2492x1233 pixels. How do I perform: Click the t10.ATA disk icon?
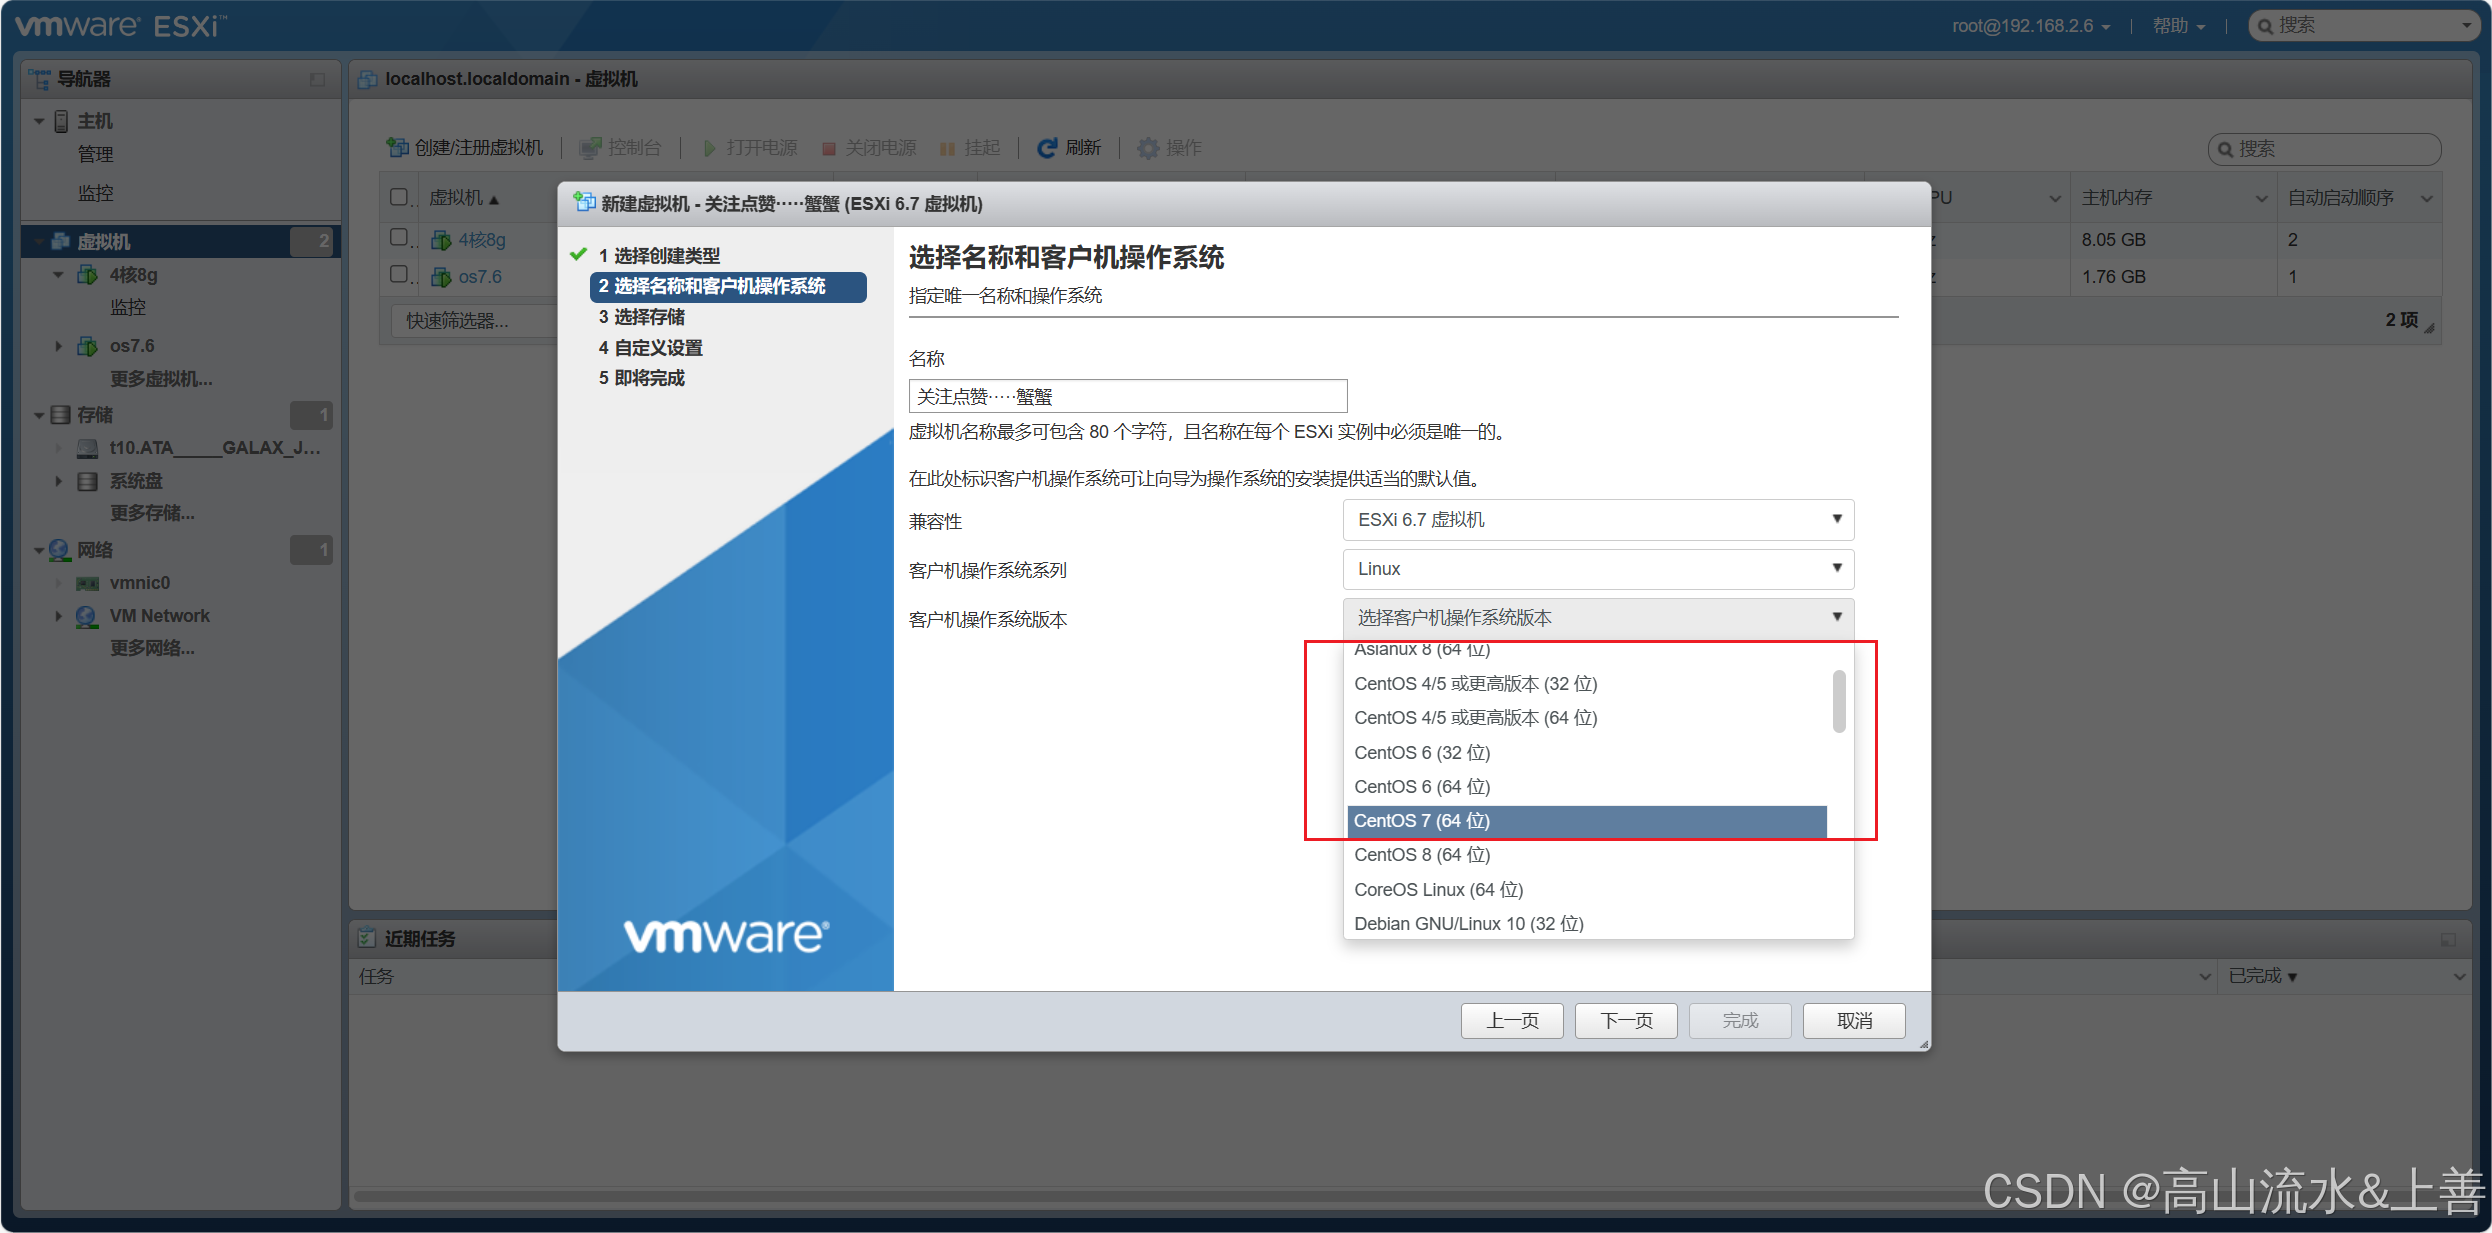[88, 448]
